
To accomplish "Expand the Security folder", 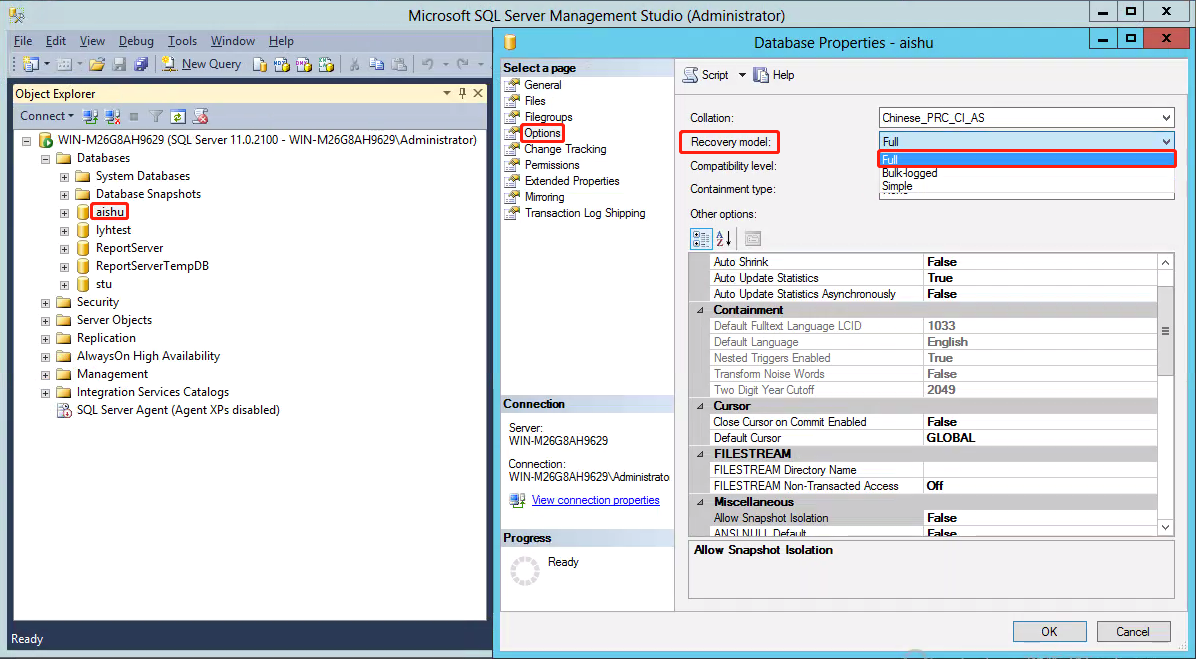I will click(46, 302).
